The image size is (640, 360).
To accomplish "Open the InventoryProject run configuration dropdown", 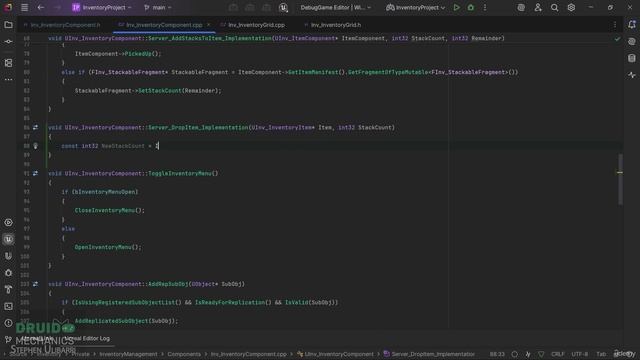I will [415, 7].
